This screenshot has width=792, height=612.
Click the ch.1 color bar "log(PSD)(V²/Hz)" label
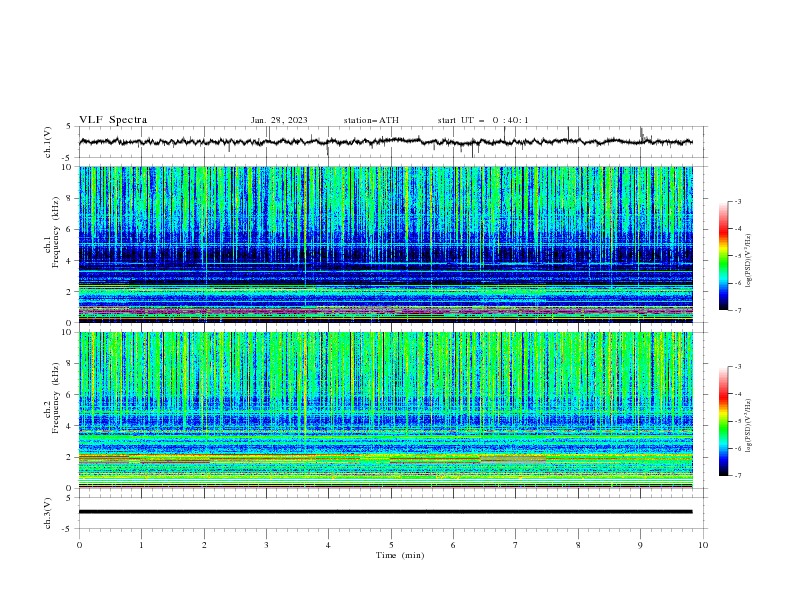(x=749, y=261)
